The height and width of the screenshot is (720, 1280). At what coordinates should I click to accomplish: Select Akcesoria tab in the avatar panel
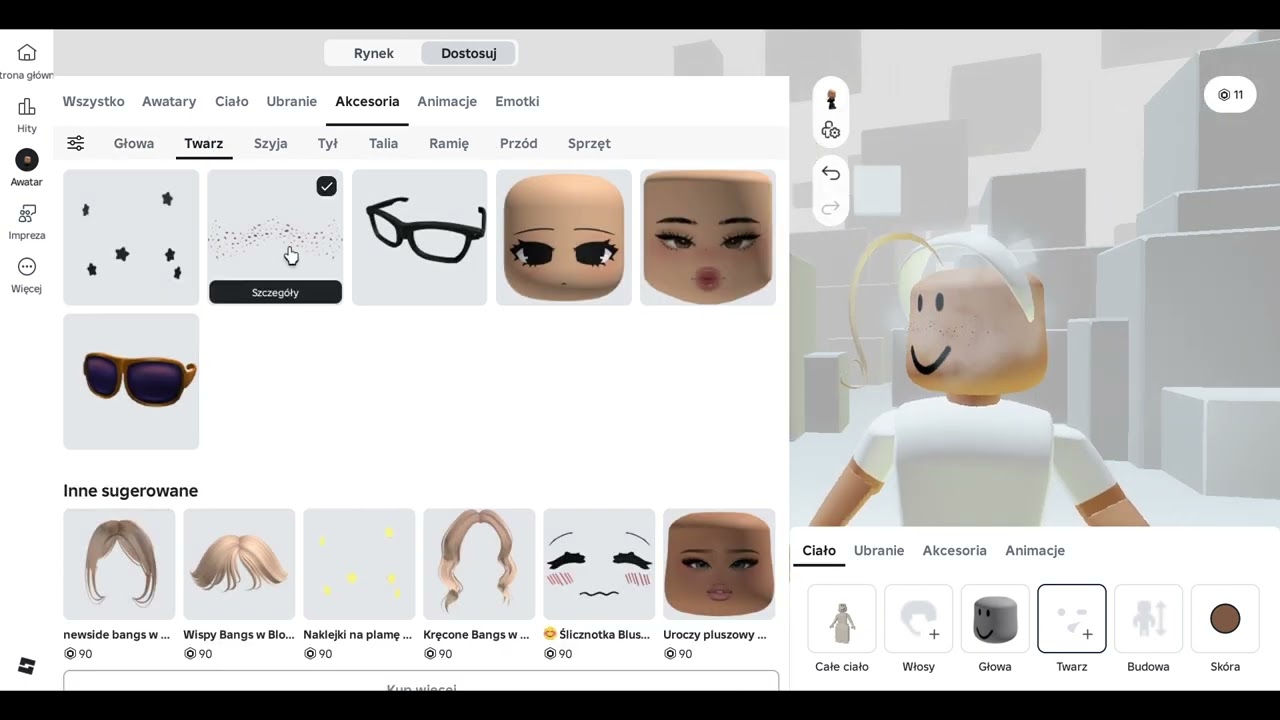pyautogui.click(x=955, y=550)
